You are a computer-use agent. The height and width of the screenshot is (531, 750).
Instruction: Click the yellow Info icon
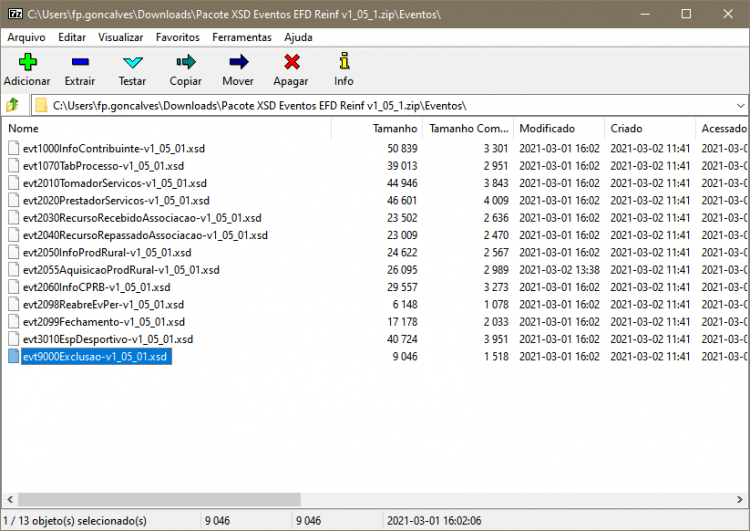344,61
